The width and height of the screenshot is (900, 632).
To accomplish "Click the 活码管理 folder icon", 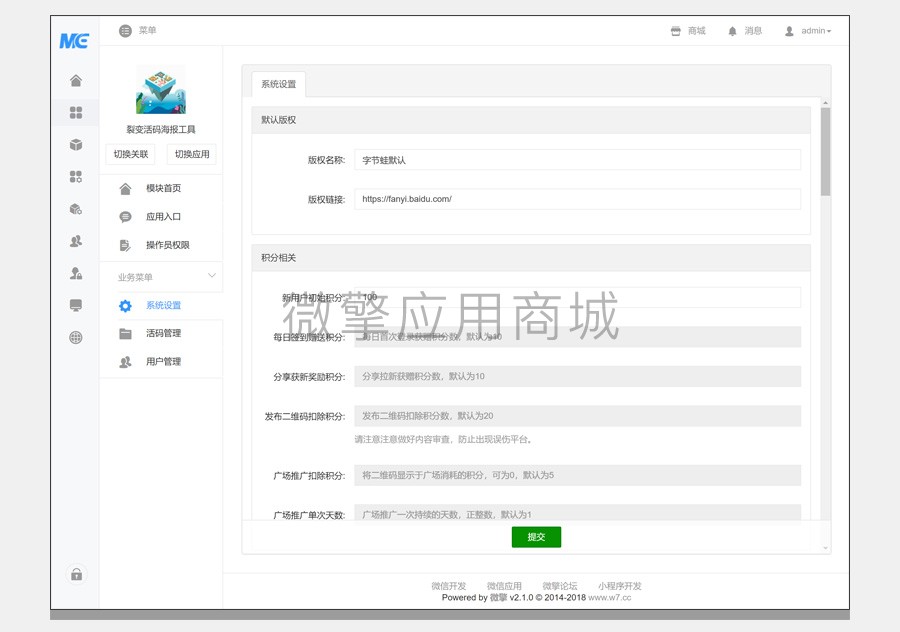I will point(124,333).
